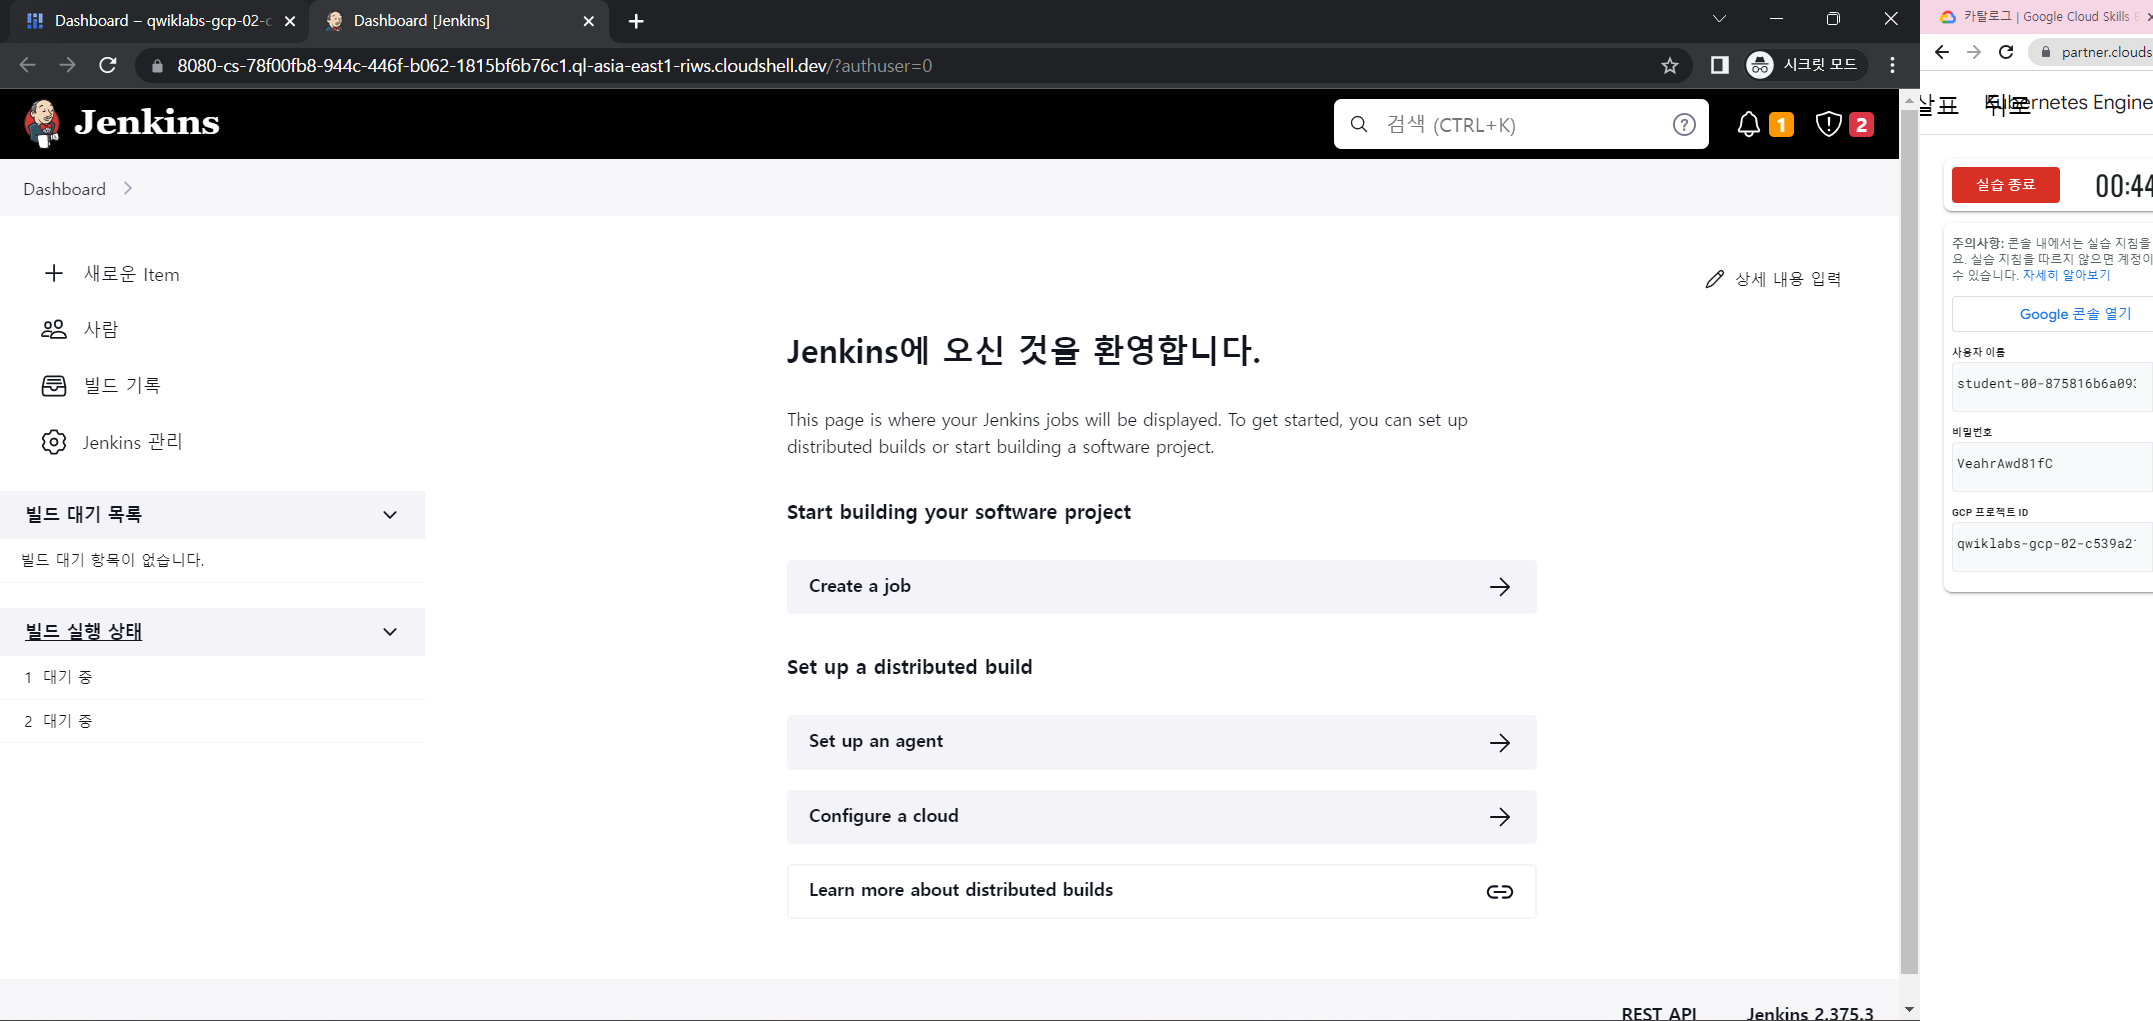The height and width of the screenshot is (1021, 2153).
Task: Click 빌드 대기 항목이 없습니다 text
Action: (113, 560)
